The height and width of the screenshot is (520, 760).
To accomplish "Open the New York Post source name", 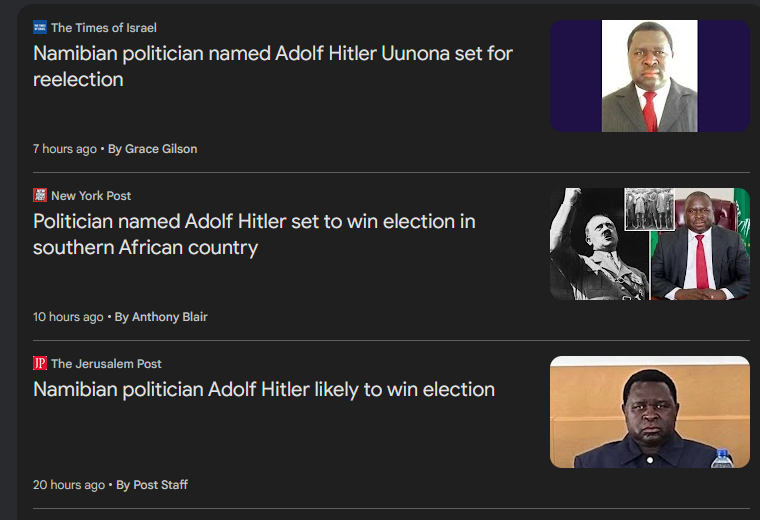I will coord(91,195).
